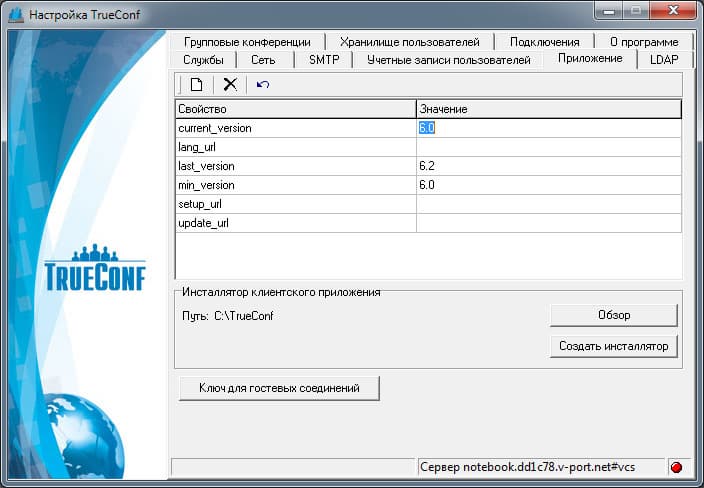Select the update_url property row

pos(429,223)
